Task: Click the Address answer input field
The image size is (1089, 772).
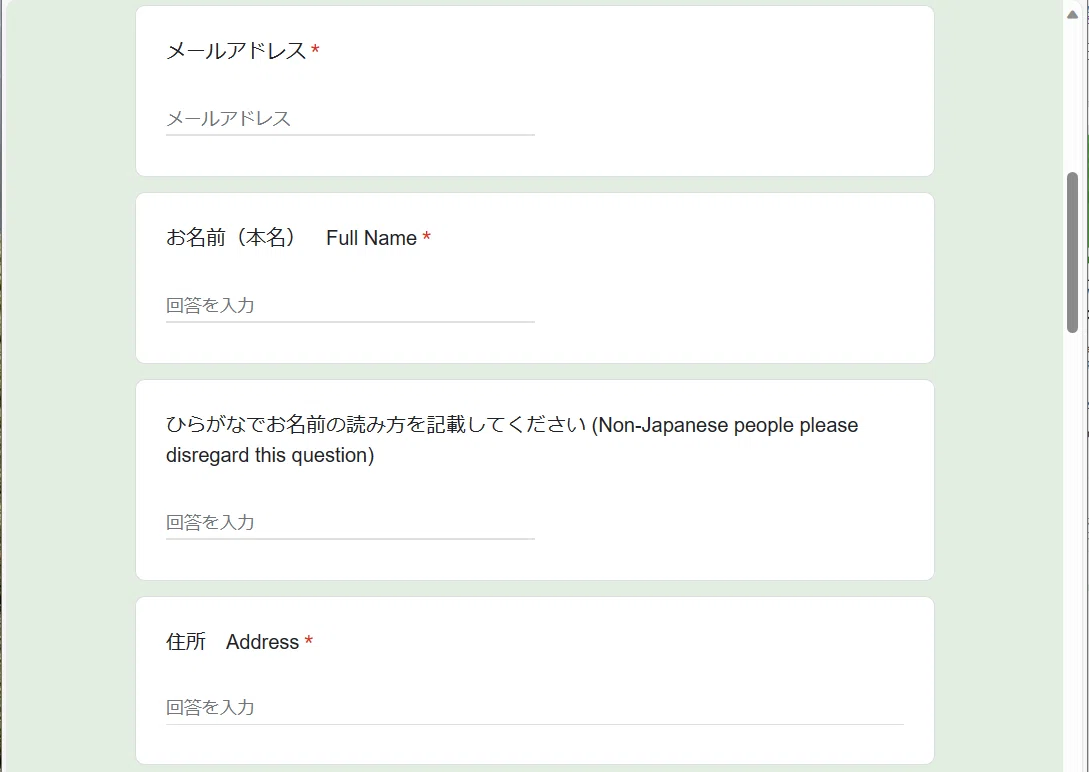Action: pos(535,707)
